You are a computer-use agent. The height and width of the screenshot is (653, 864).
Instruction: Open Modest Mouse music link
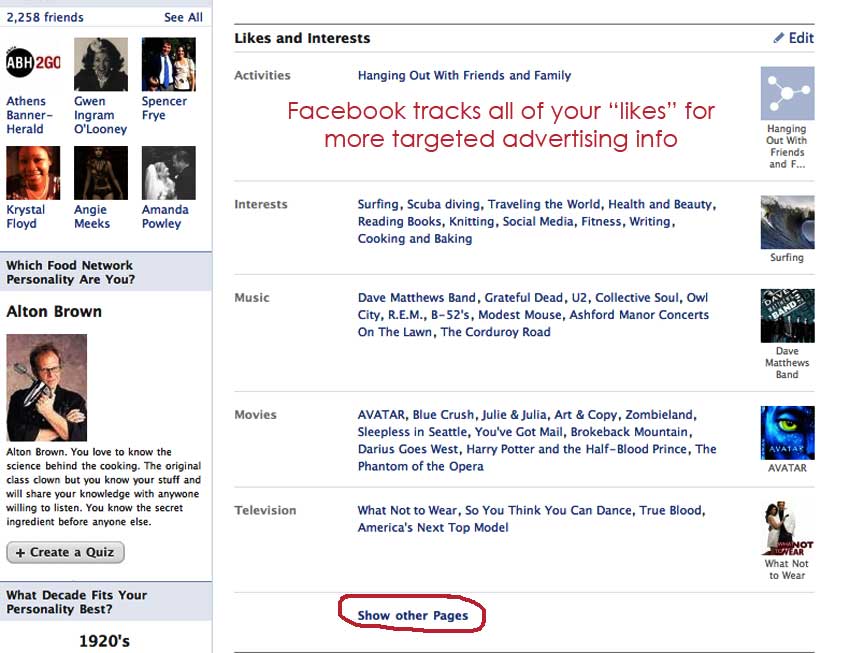[520, 315]
